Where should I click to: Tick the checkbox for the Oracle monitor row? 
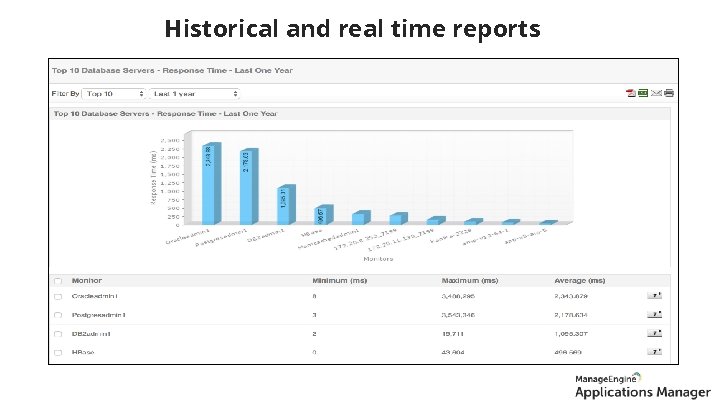pyautogui.click(x=58, y=297)
